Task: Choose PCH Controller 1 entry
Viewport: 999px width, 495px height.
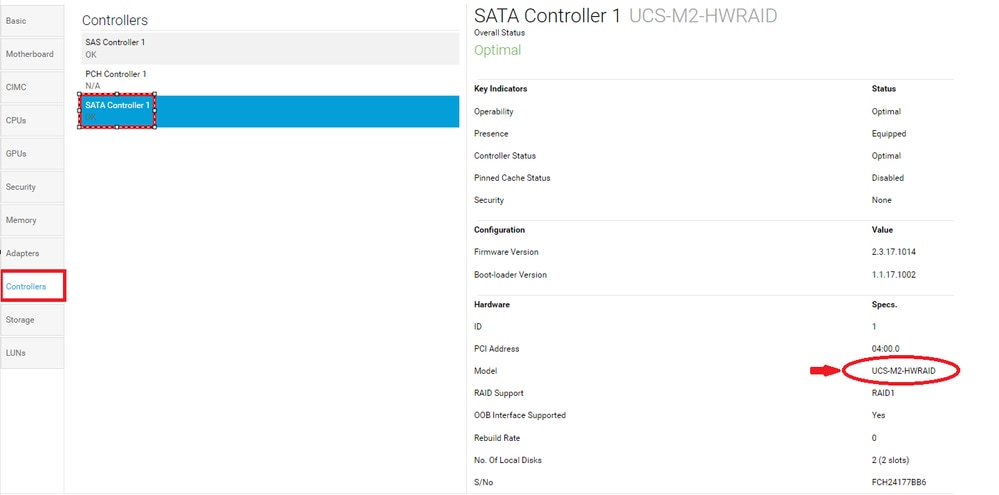Action: coord(270,80)
